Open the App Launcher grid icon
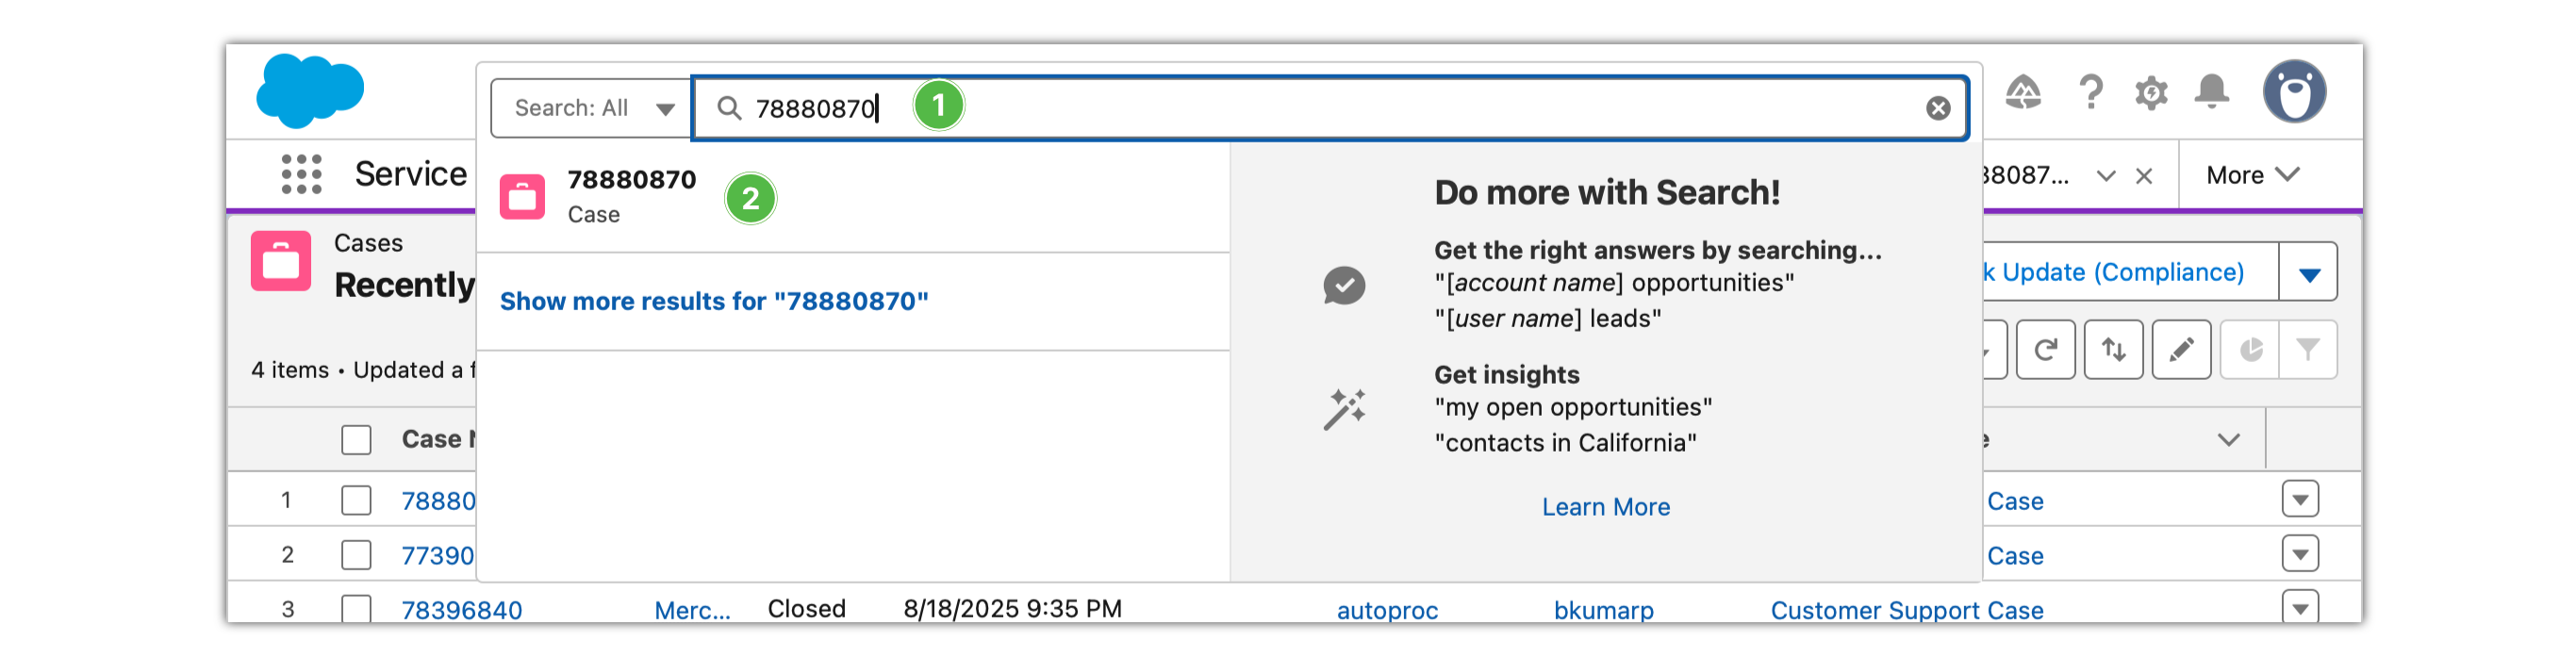The image size is (2576, 657). click(301, 174)
